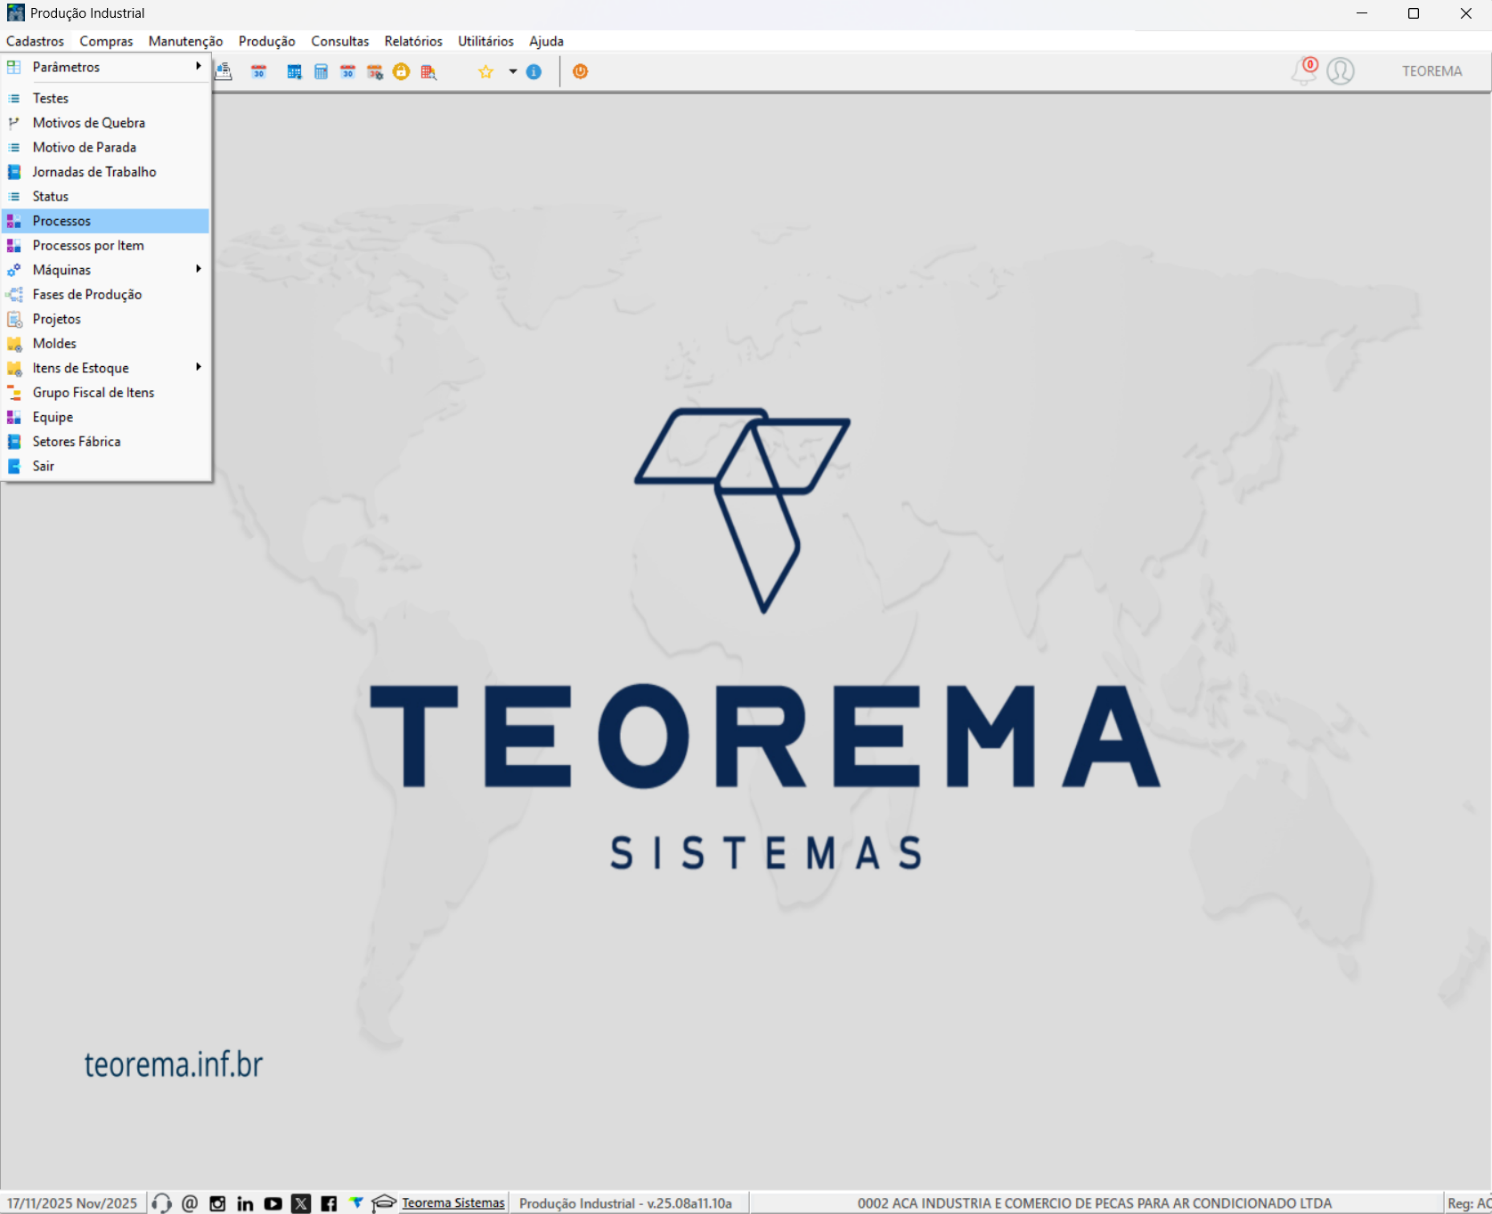The image size is (1492, 1214).
Task: Open the Consultas menu
Action: coord(340,41)
